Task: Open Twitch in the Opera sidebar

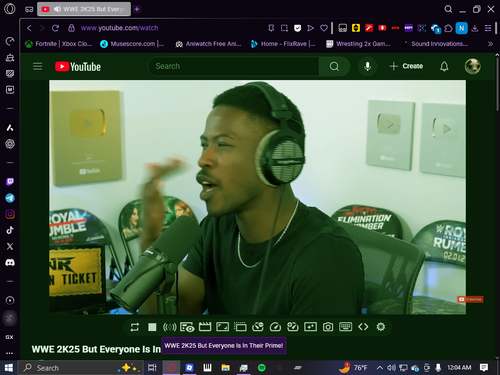Action: click(10, 182)
